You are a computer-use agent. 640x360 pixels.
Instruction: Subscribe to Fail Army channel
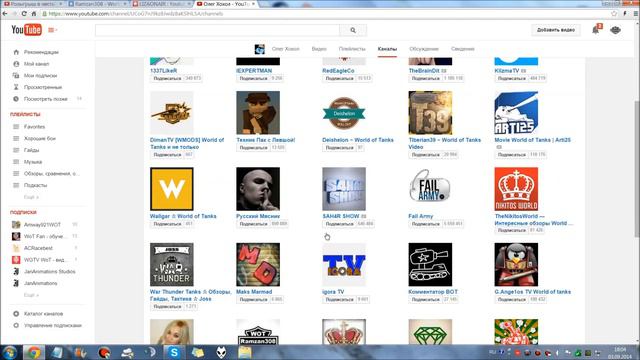[x=426, y=224]
